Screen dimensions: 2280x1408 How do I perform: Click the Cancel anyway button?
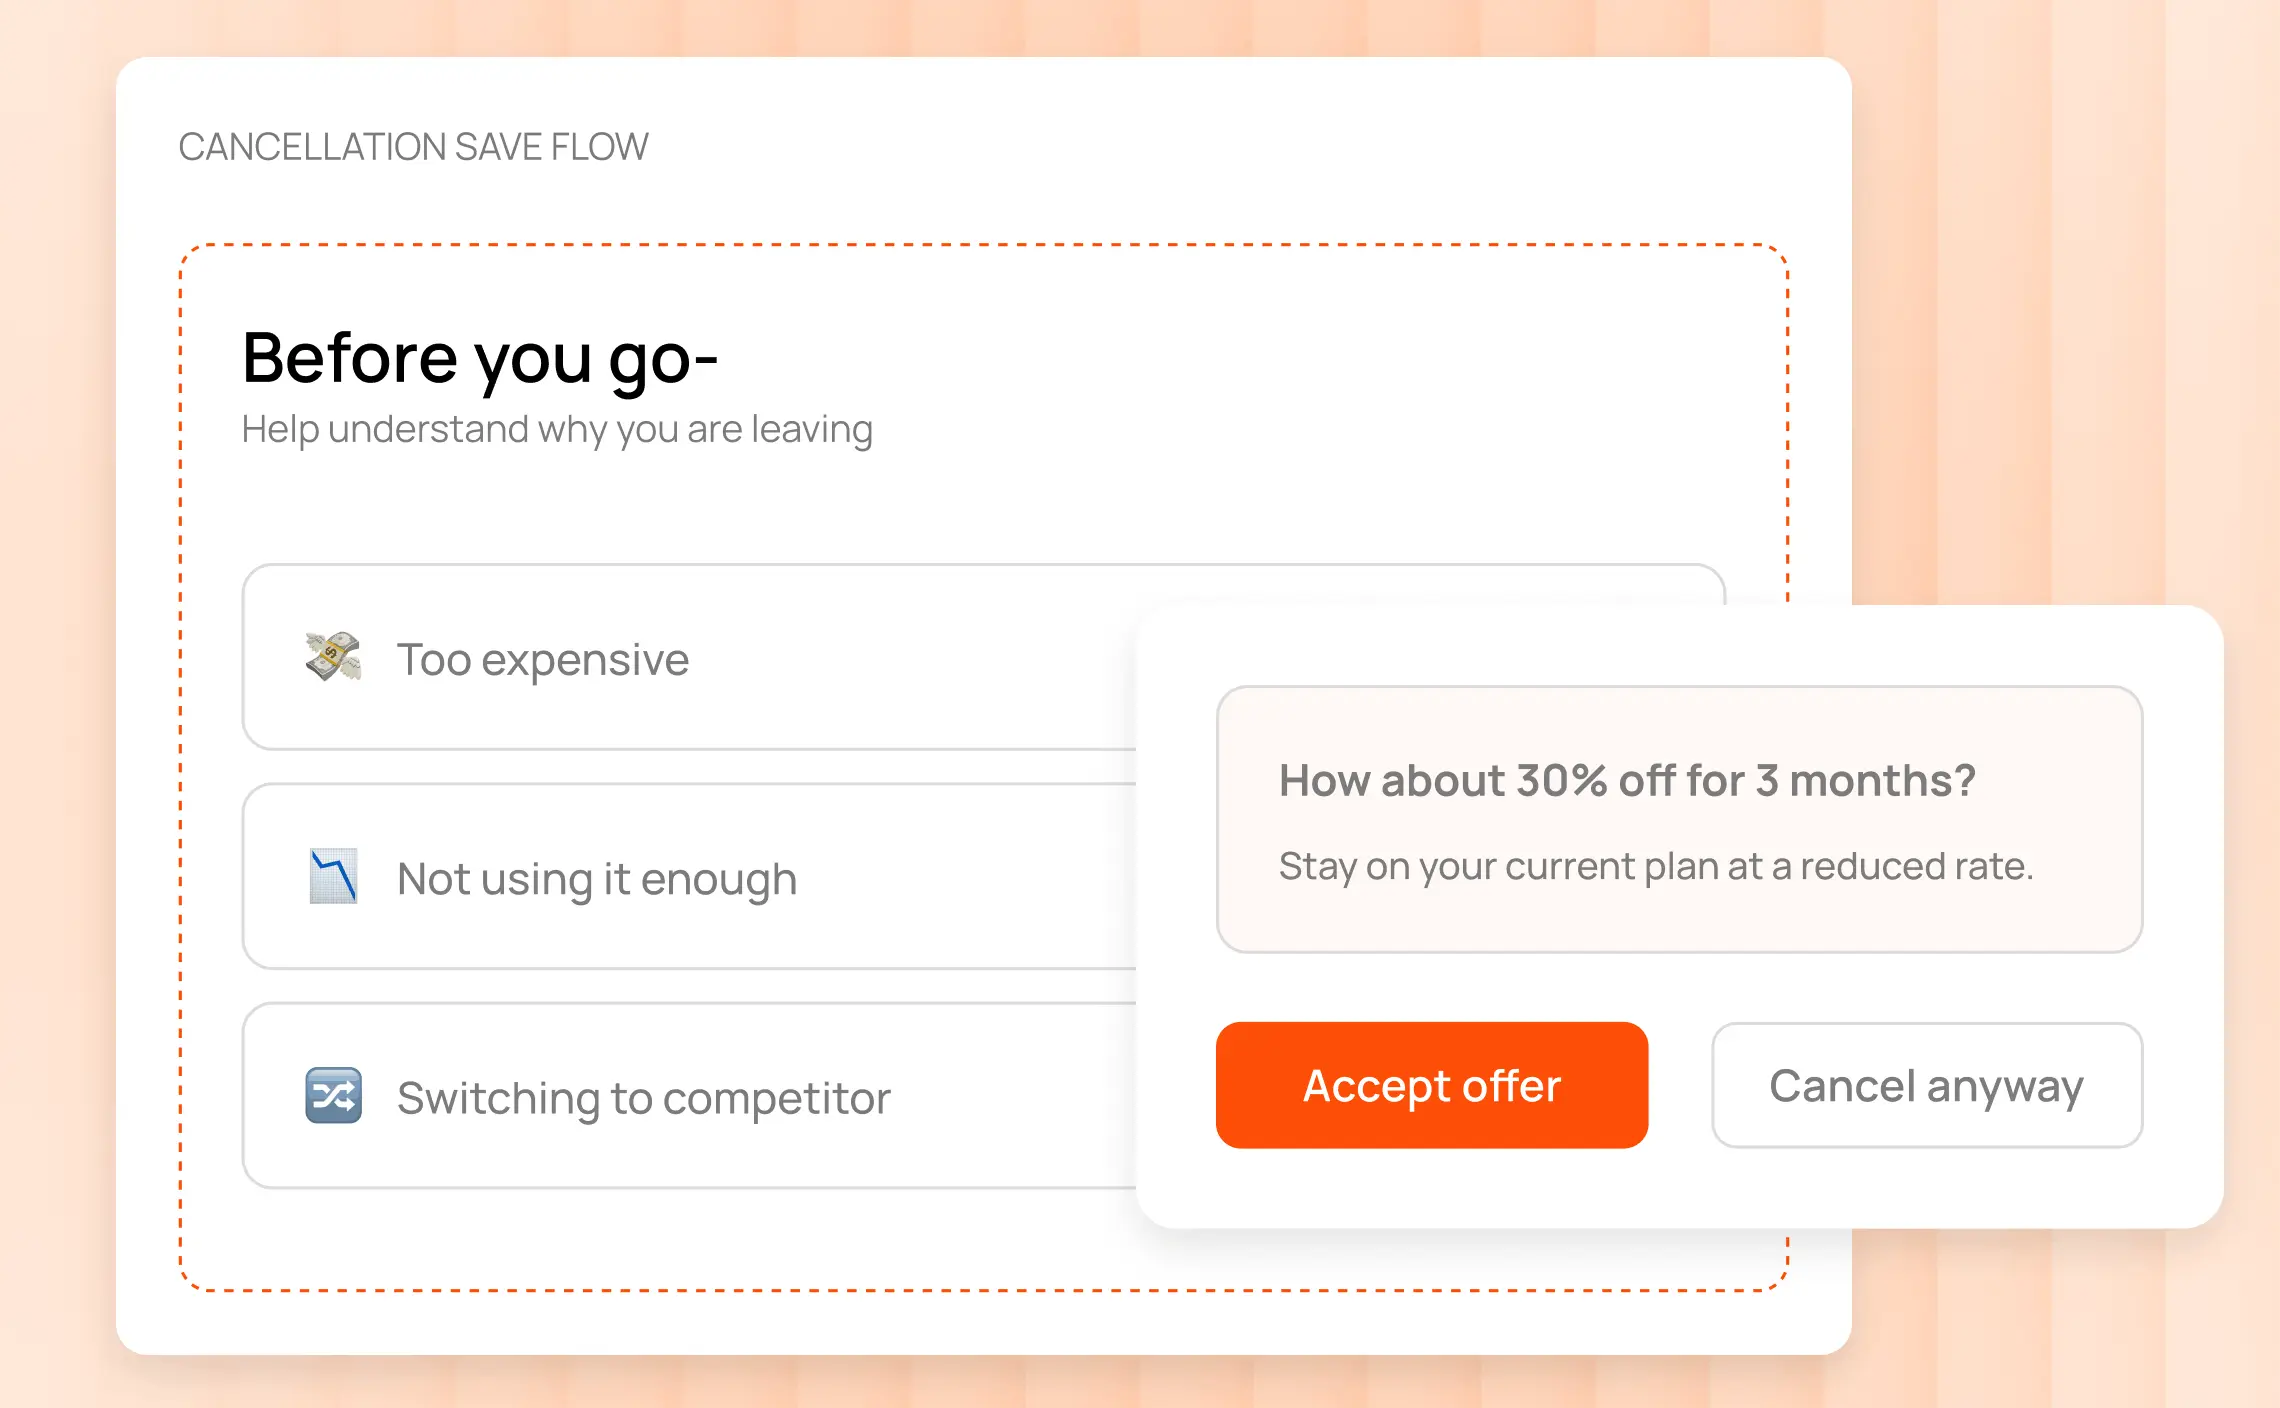coord(1926,1085)
